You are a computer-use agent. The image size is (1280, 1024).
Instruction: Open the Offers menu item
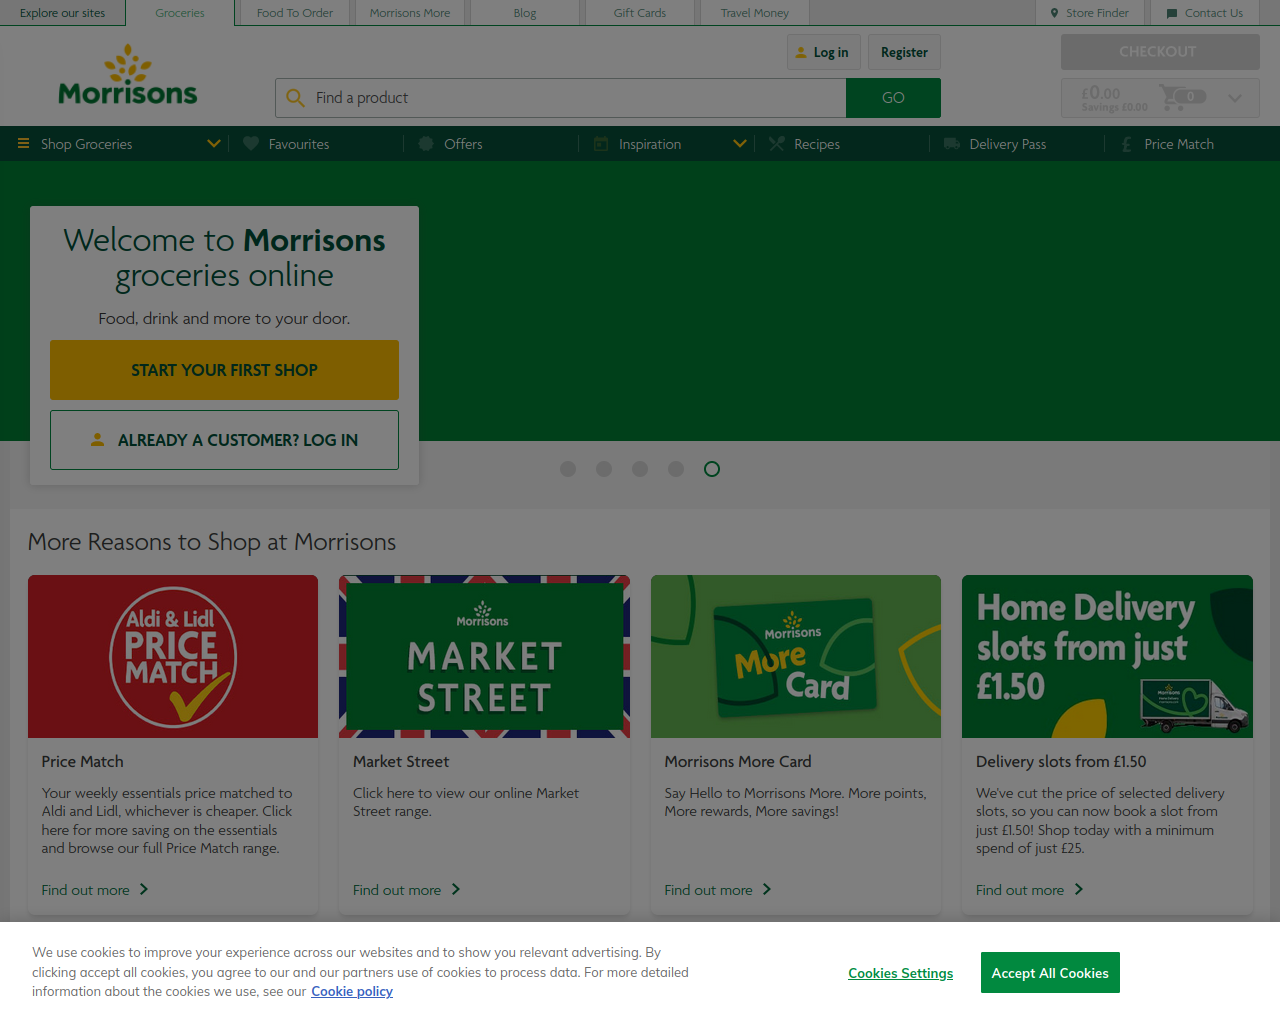click(463, 144)
